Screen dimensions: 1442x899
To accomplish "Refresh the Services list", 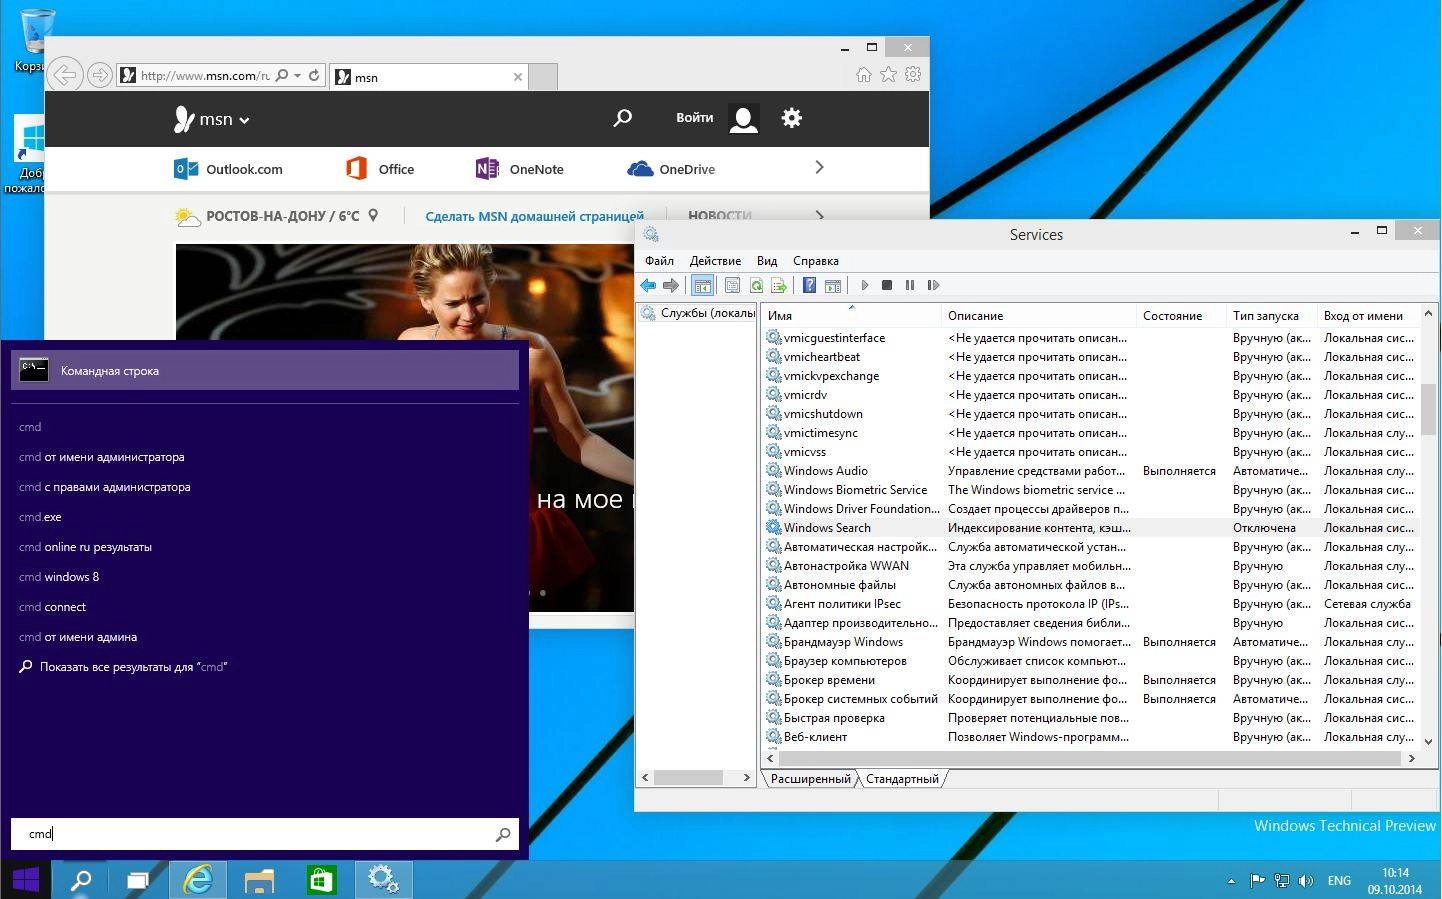I will (x=756, y=285).
